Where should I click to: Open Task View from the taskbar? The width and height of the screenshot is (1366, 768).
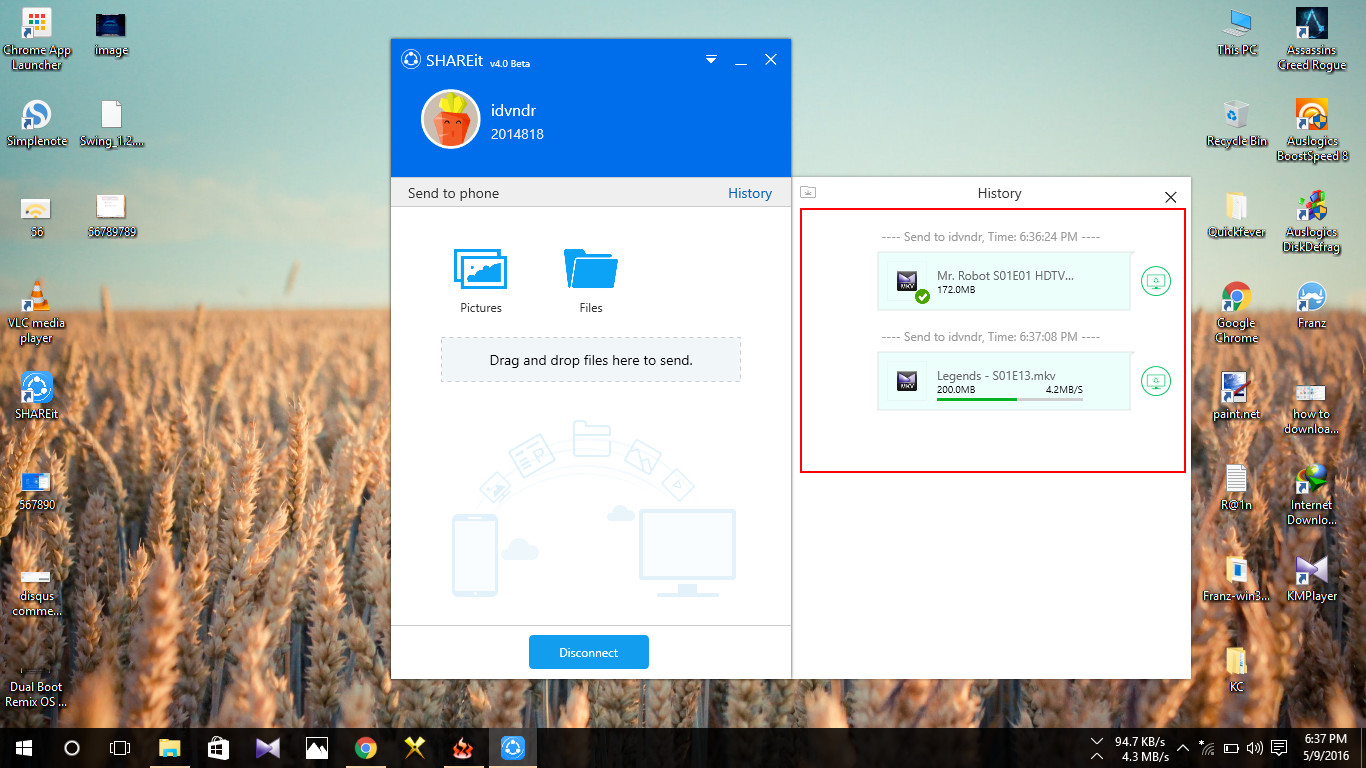[x=120, y=748]
